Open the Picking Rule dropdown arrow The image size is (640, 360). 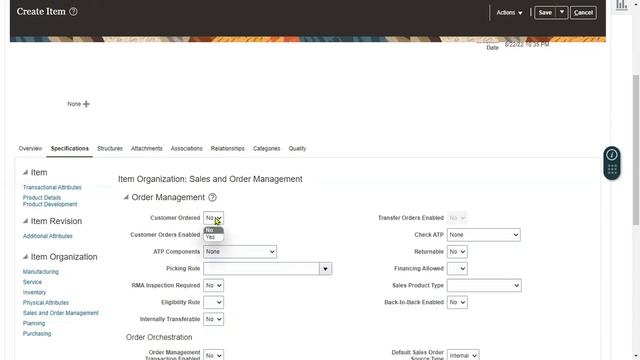pyautogui.click(x=325, y=269)
